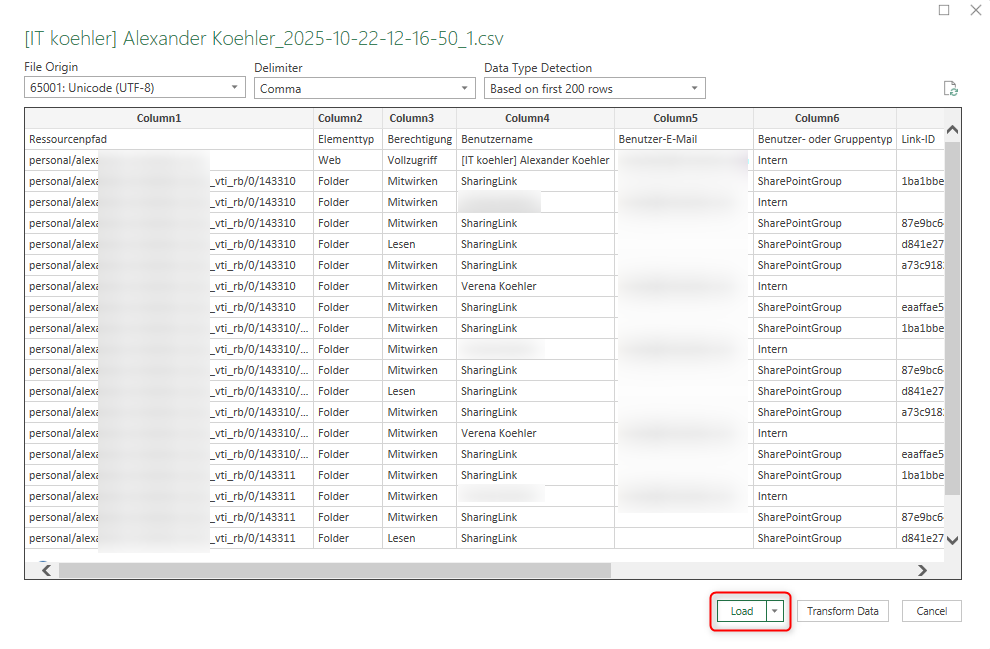The width and height of the screenshot is (990, 649).
Task: Click the refresh preview icon
Action: 950,89
